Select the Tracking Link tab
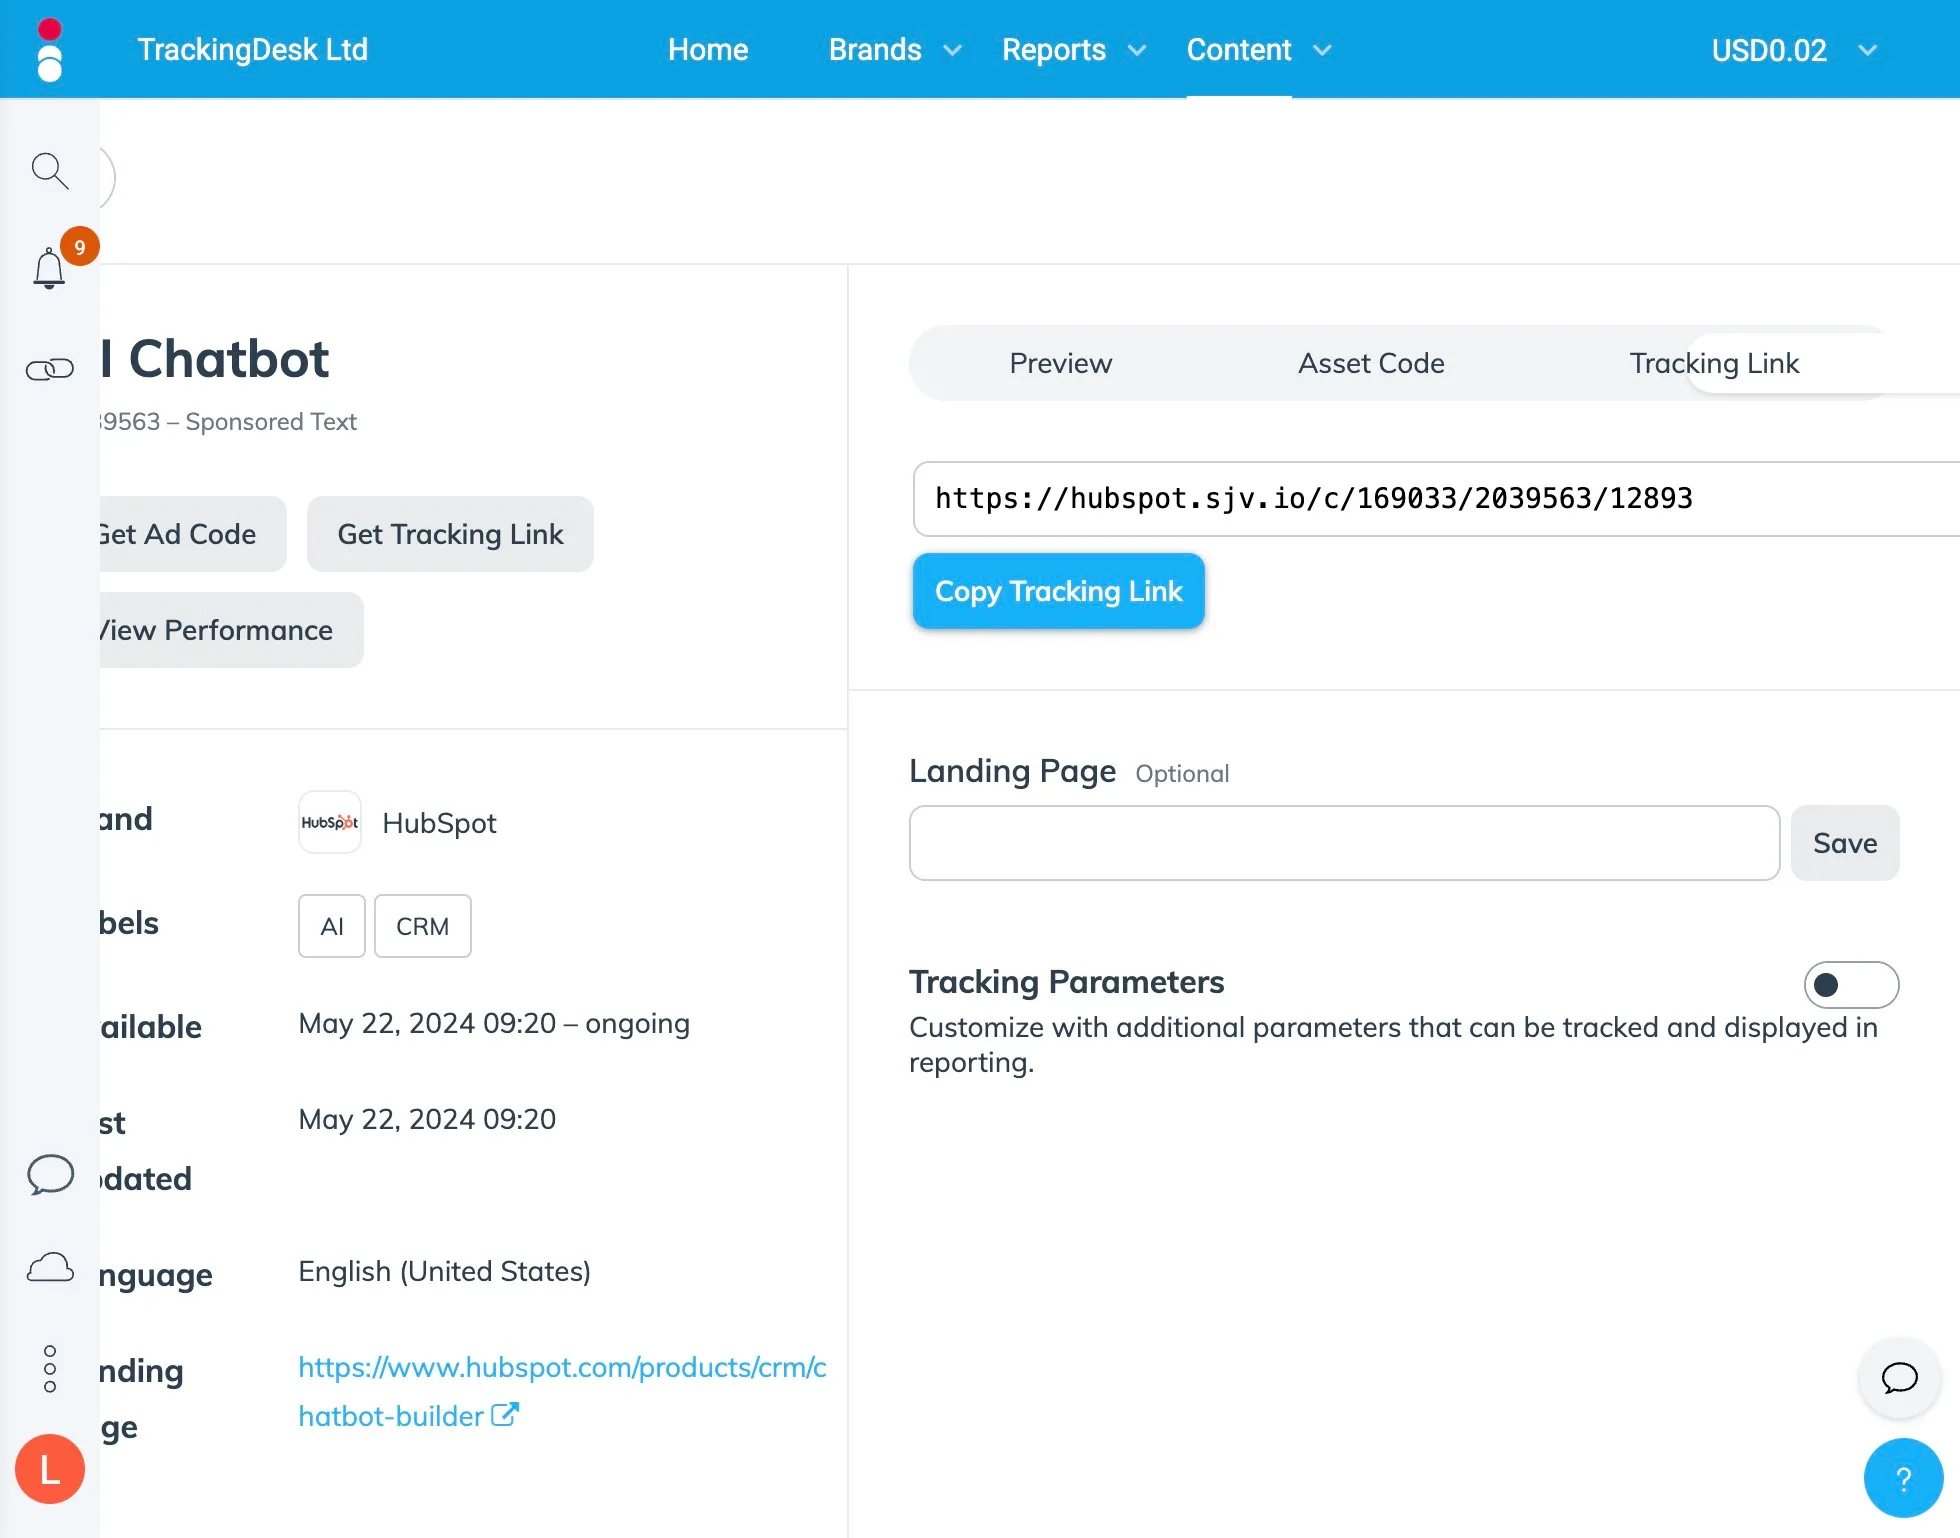This screenshot has height=1538, width=1960. [1714, 363]
